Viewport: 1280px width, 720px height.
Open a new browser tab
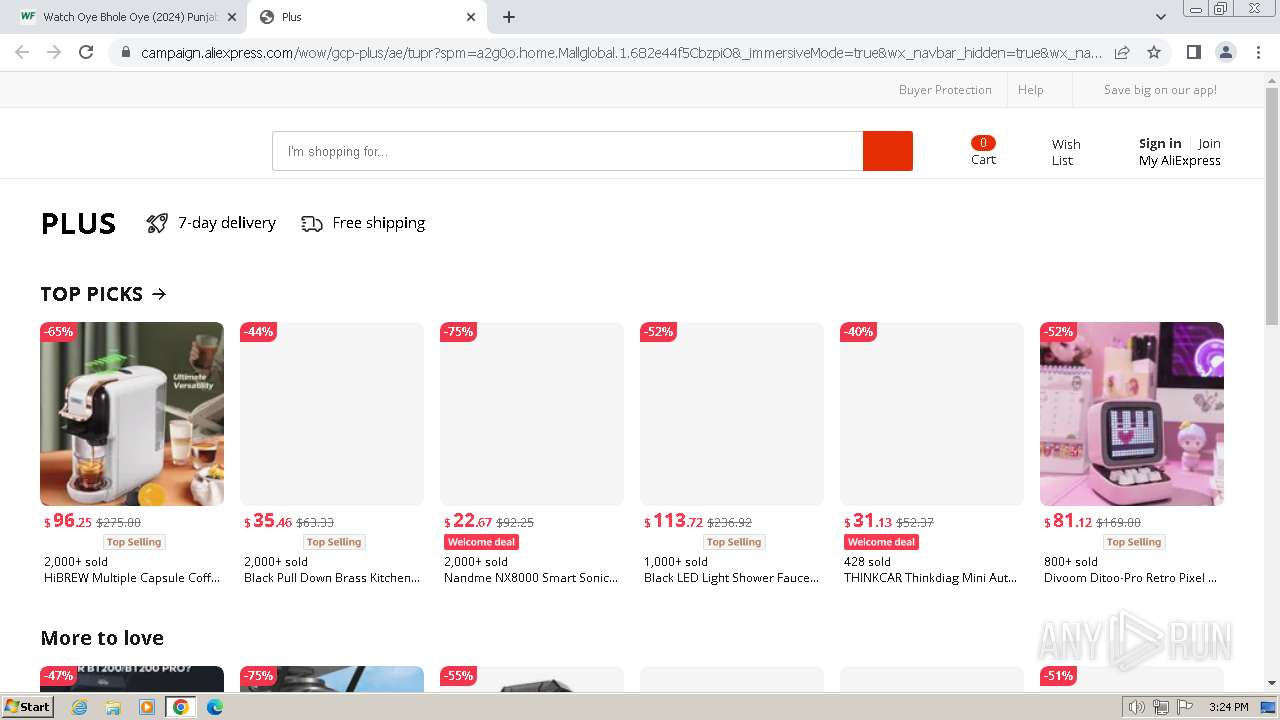tap(509, 17)
